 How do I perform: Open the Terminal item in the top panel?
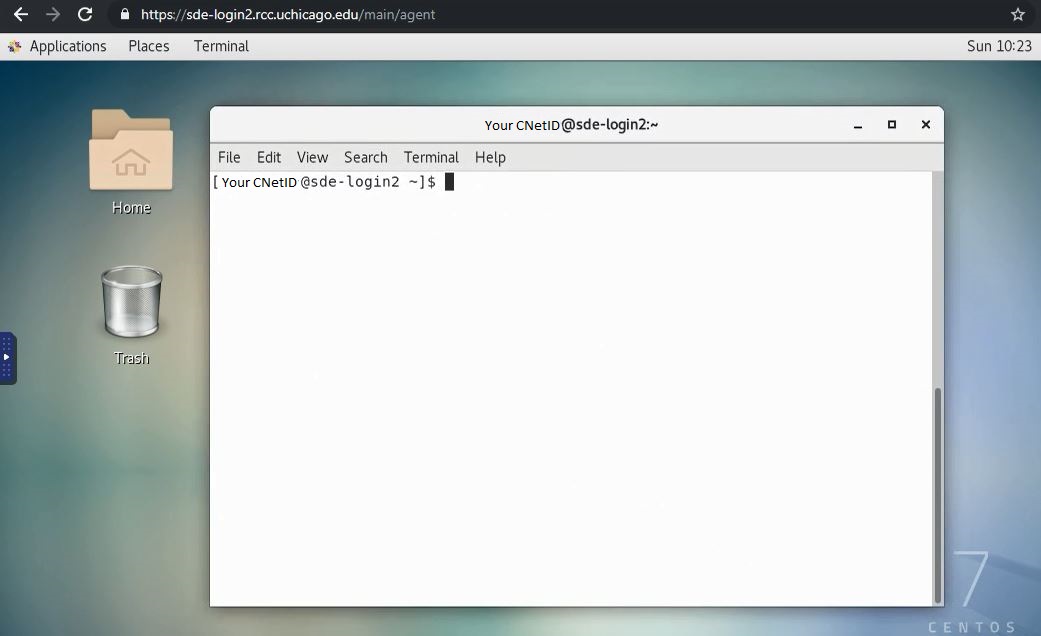click(221, 46)
